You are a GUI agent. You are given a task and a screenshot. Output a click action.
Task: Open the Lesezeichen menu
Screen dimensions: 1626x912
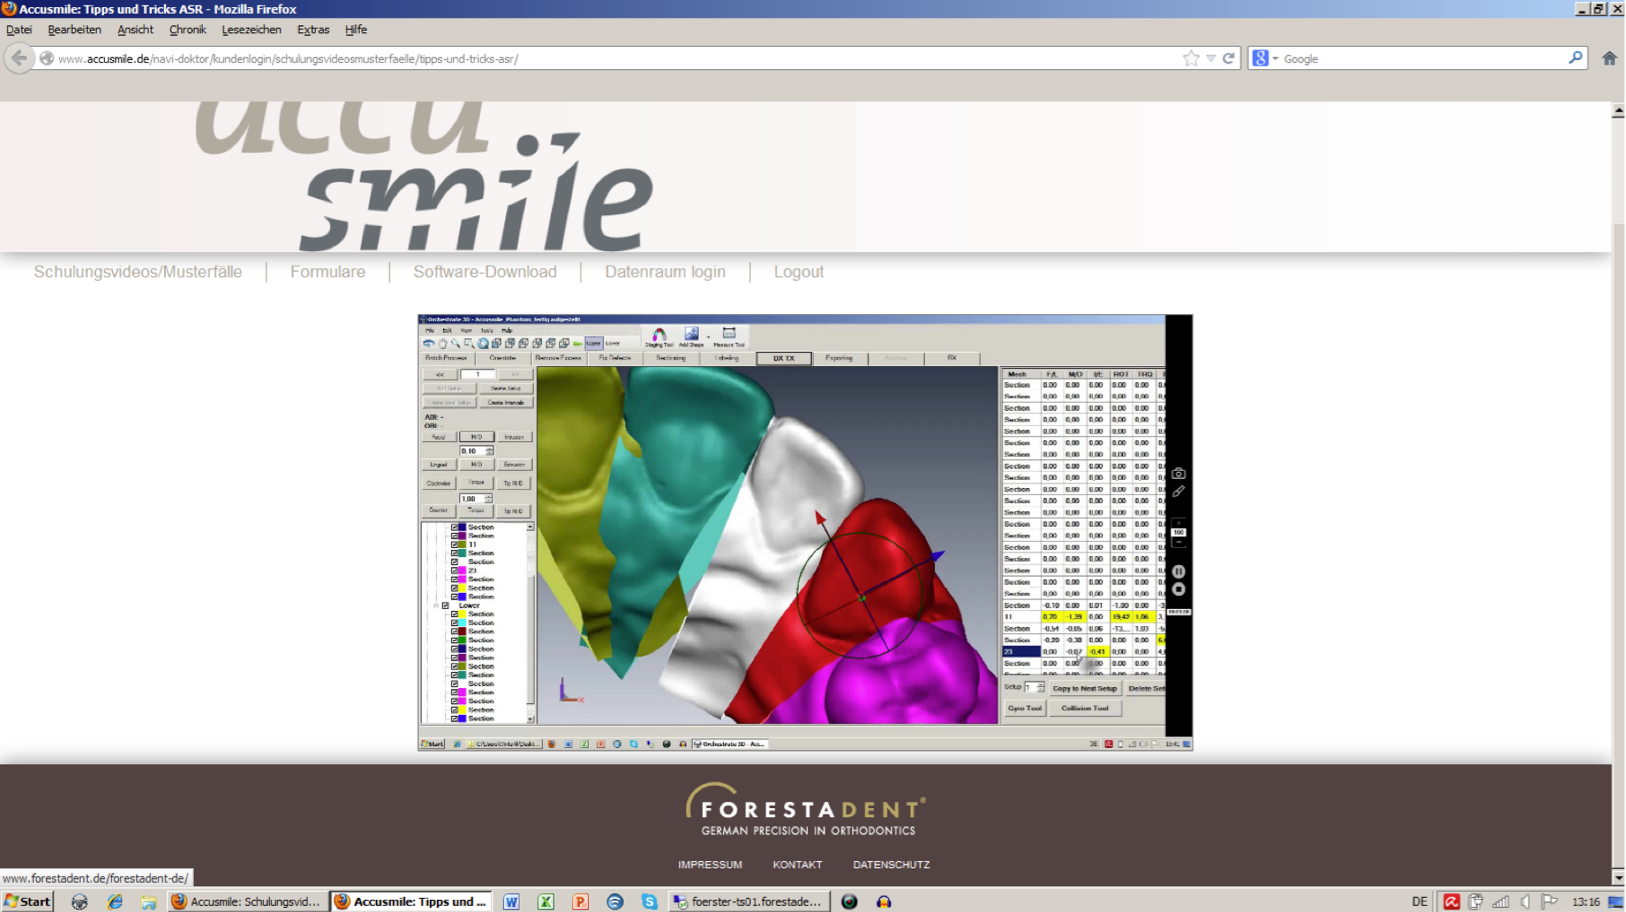tap(251, 30)
